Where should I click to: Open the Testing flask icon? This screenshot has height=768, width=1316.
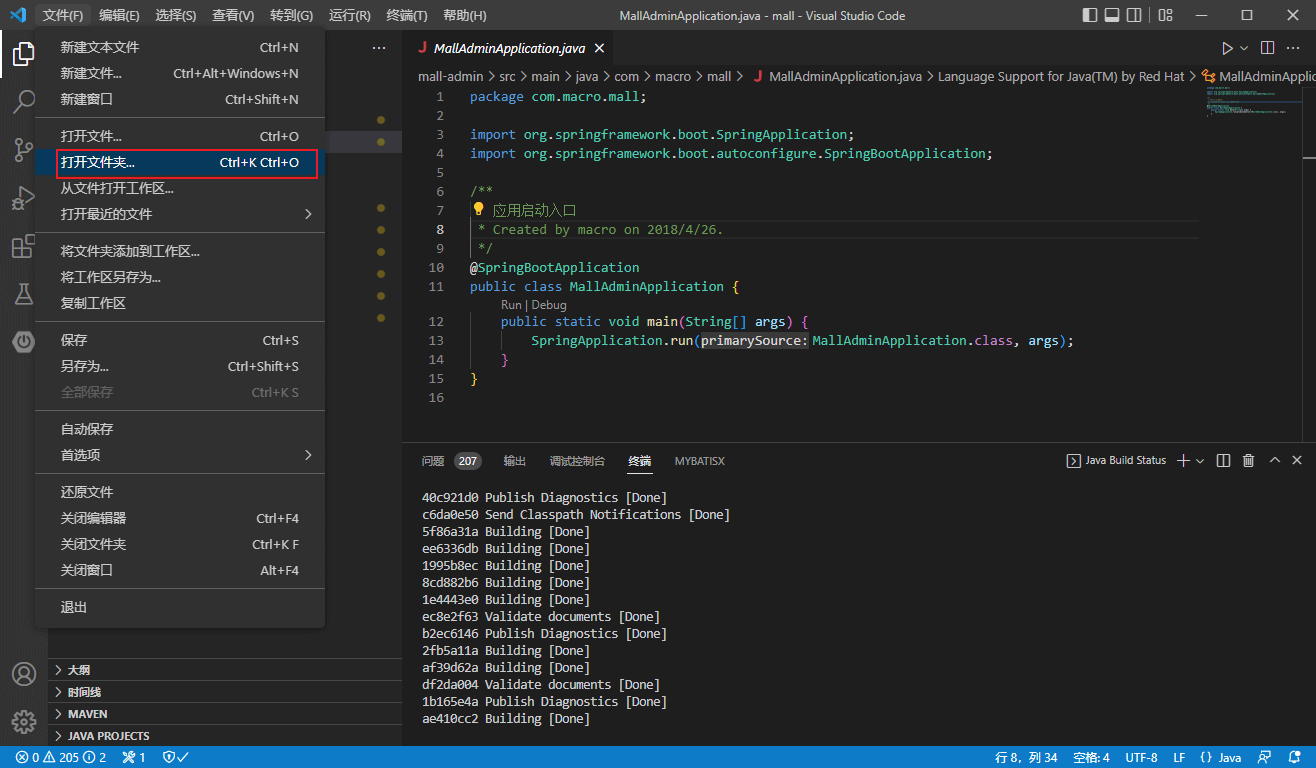click(x=24, y=294)
